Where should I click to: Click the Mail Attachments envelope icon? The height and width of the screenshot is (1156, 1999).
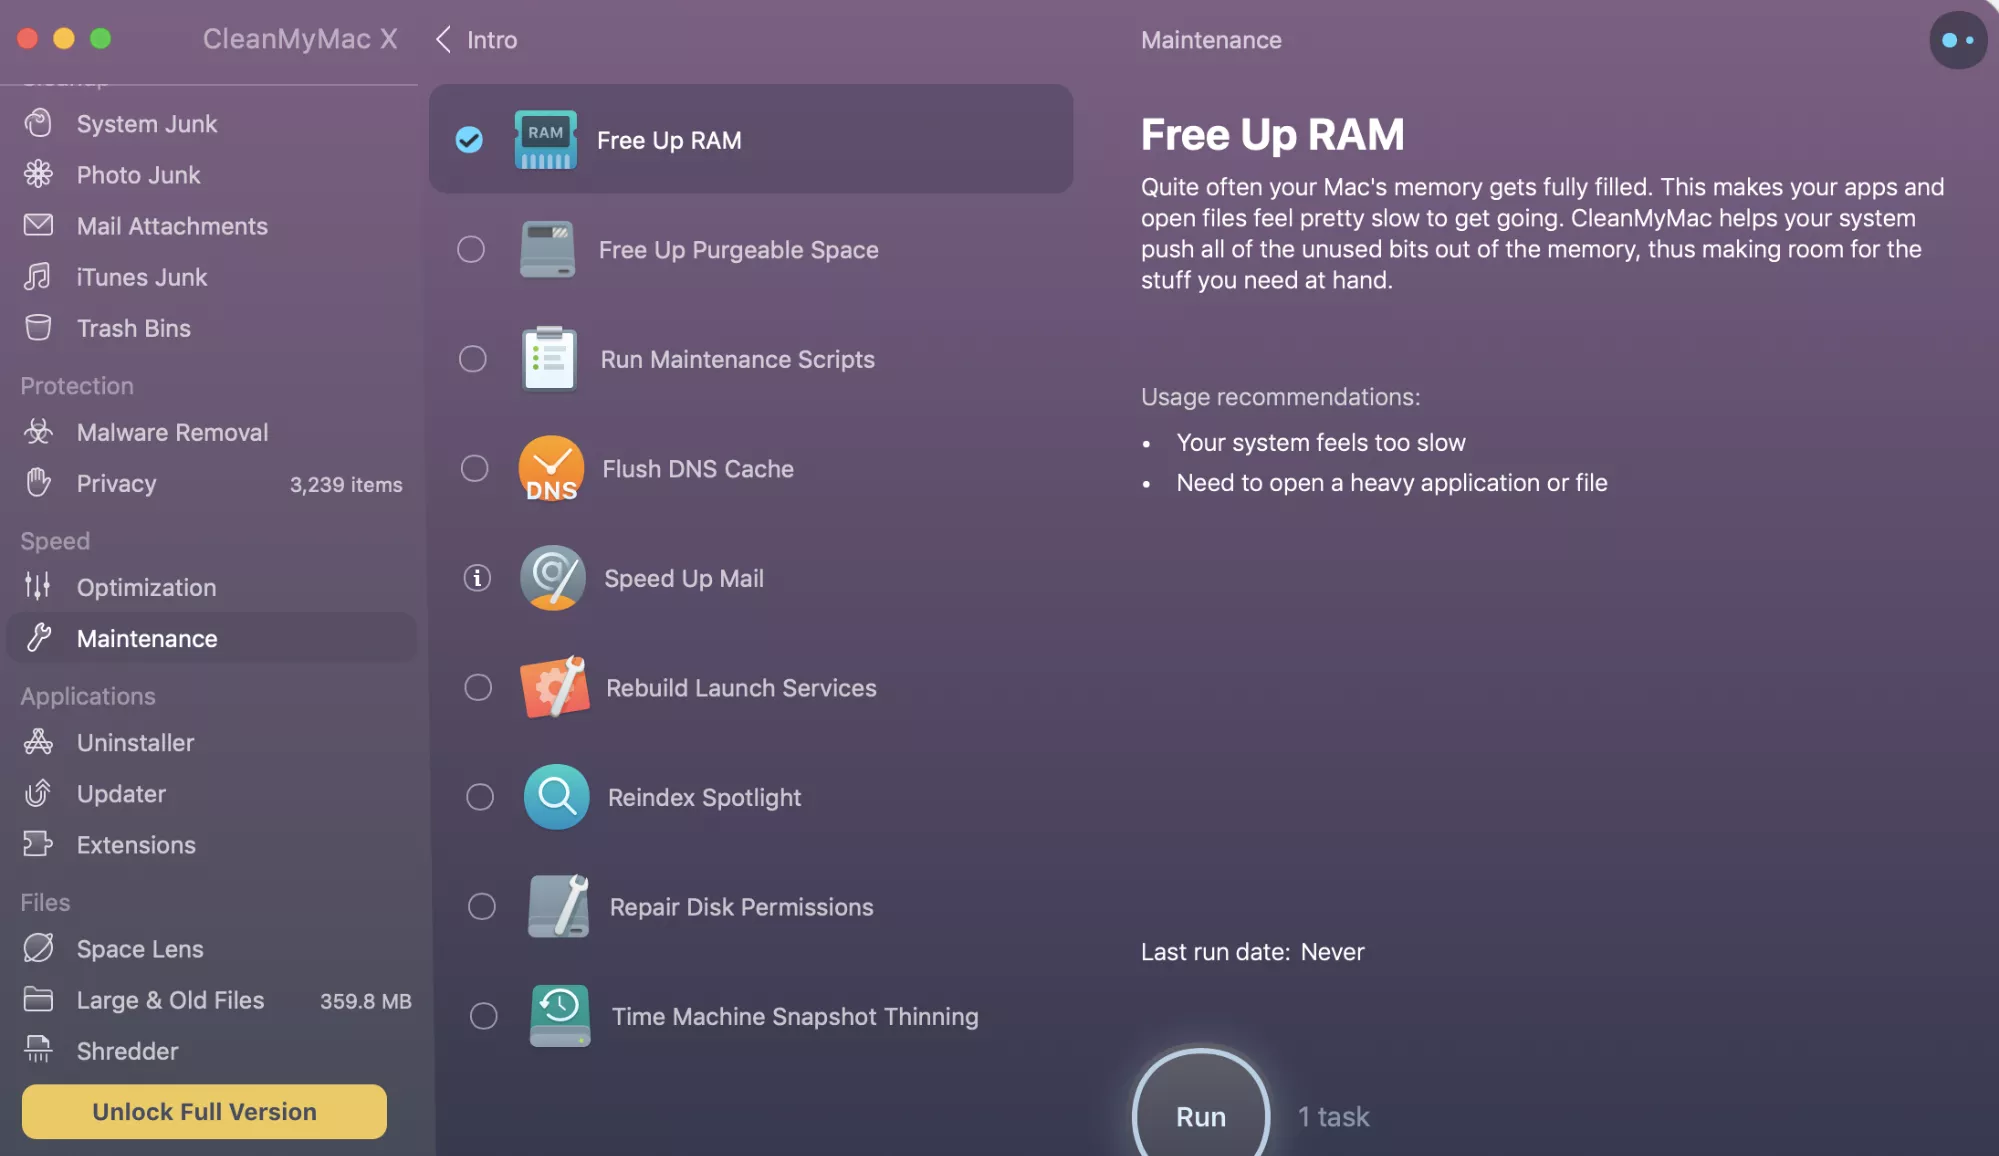[38, 225]
